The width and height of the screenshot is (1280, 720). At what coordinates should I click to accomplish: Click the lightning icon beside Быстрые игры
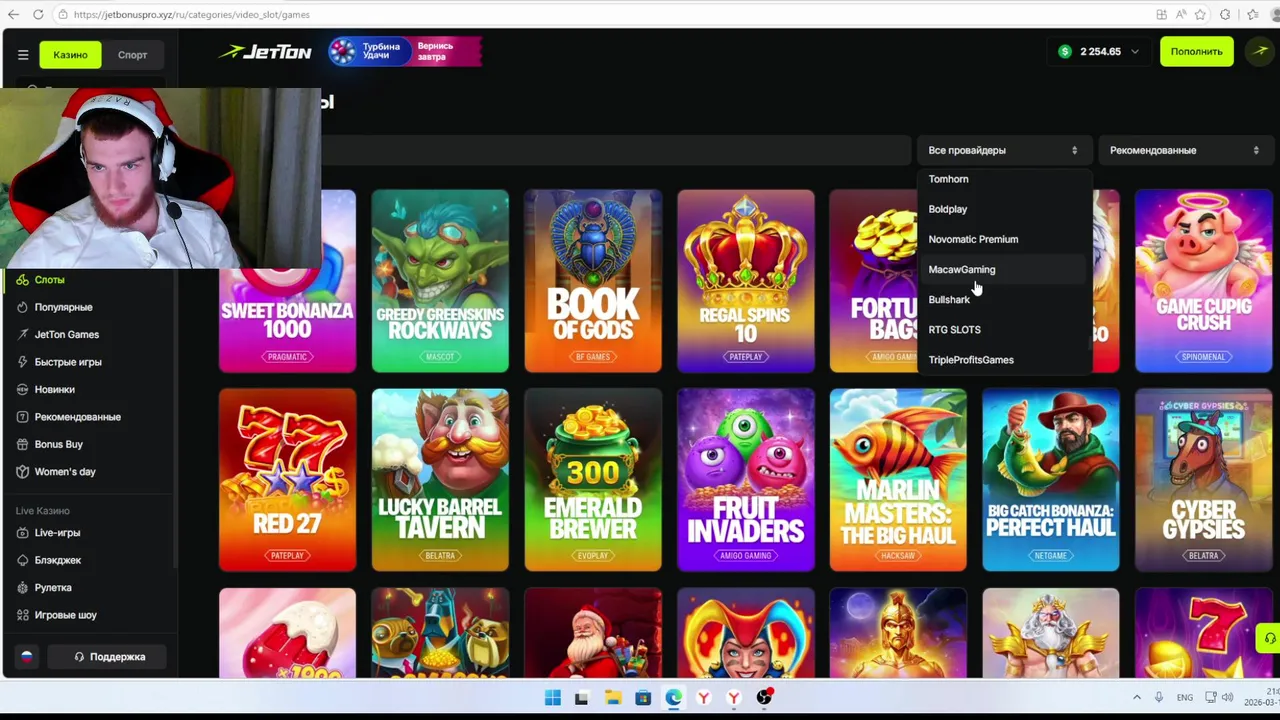pyautogui.click(x=23, y=362)
